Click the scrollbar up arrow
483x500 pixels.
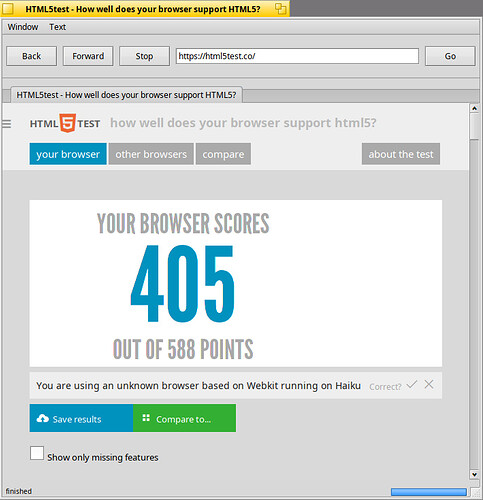click(474, 108)
